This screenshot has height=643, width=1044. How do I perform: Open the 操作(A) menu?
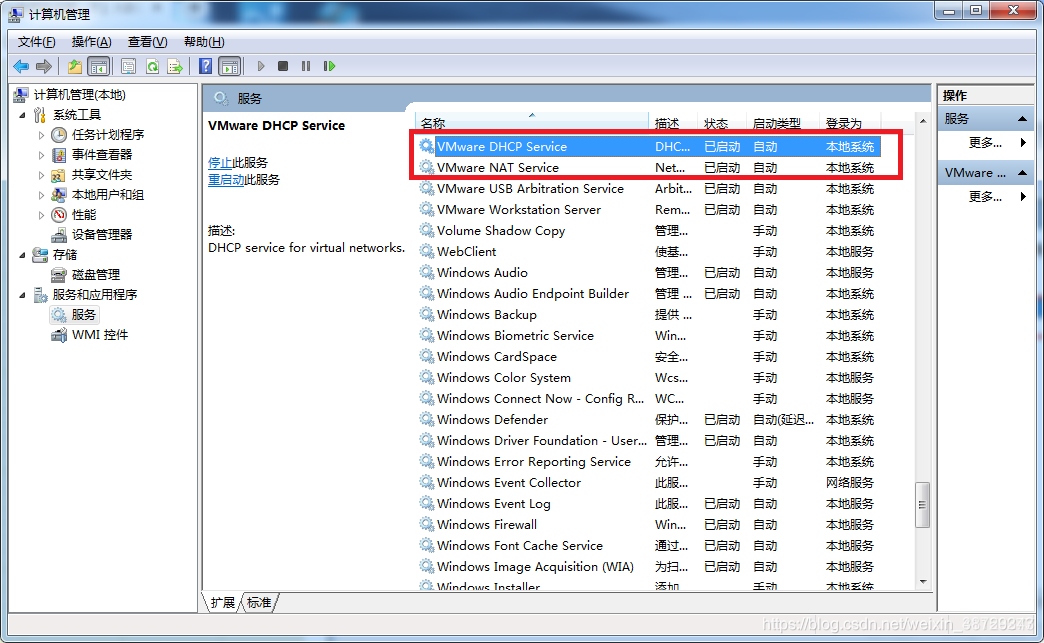[x=92, y=42]
